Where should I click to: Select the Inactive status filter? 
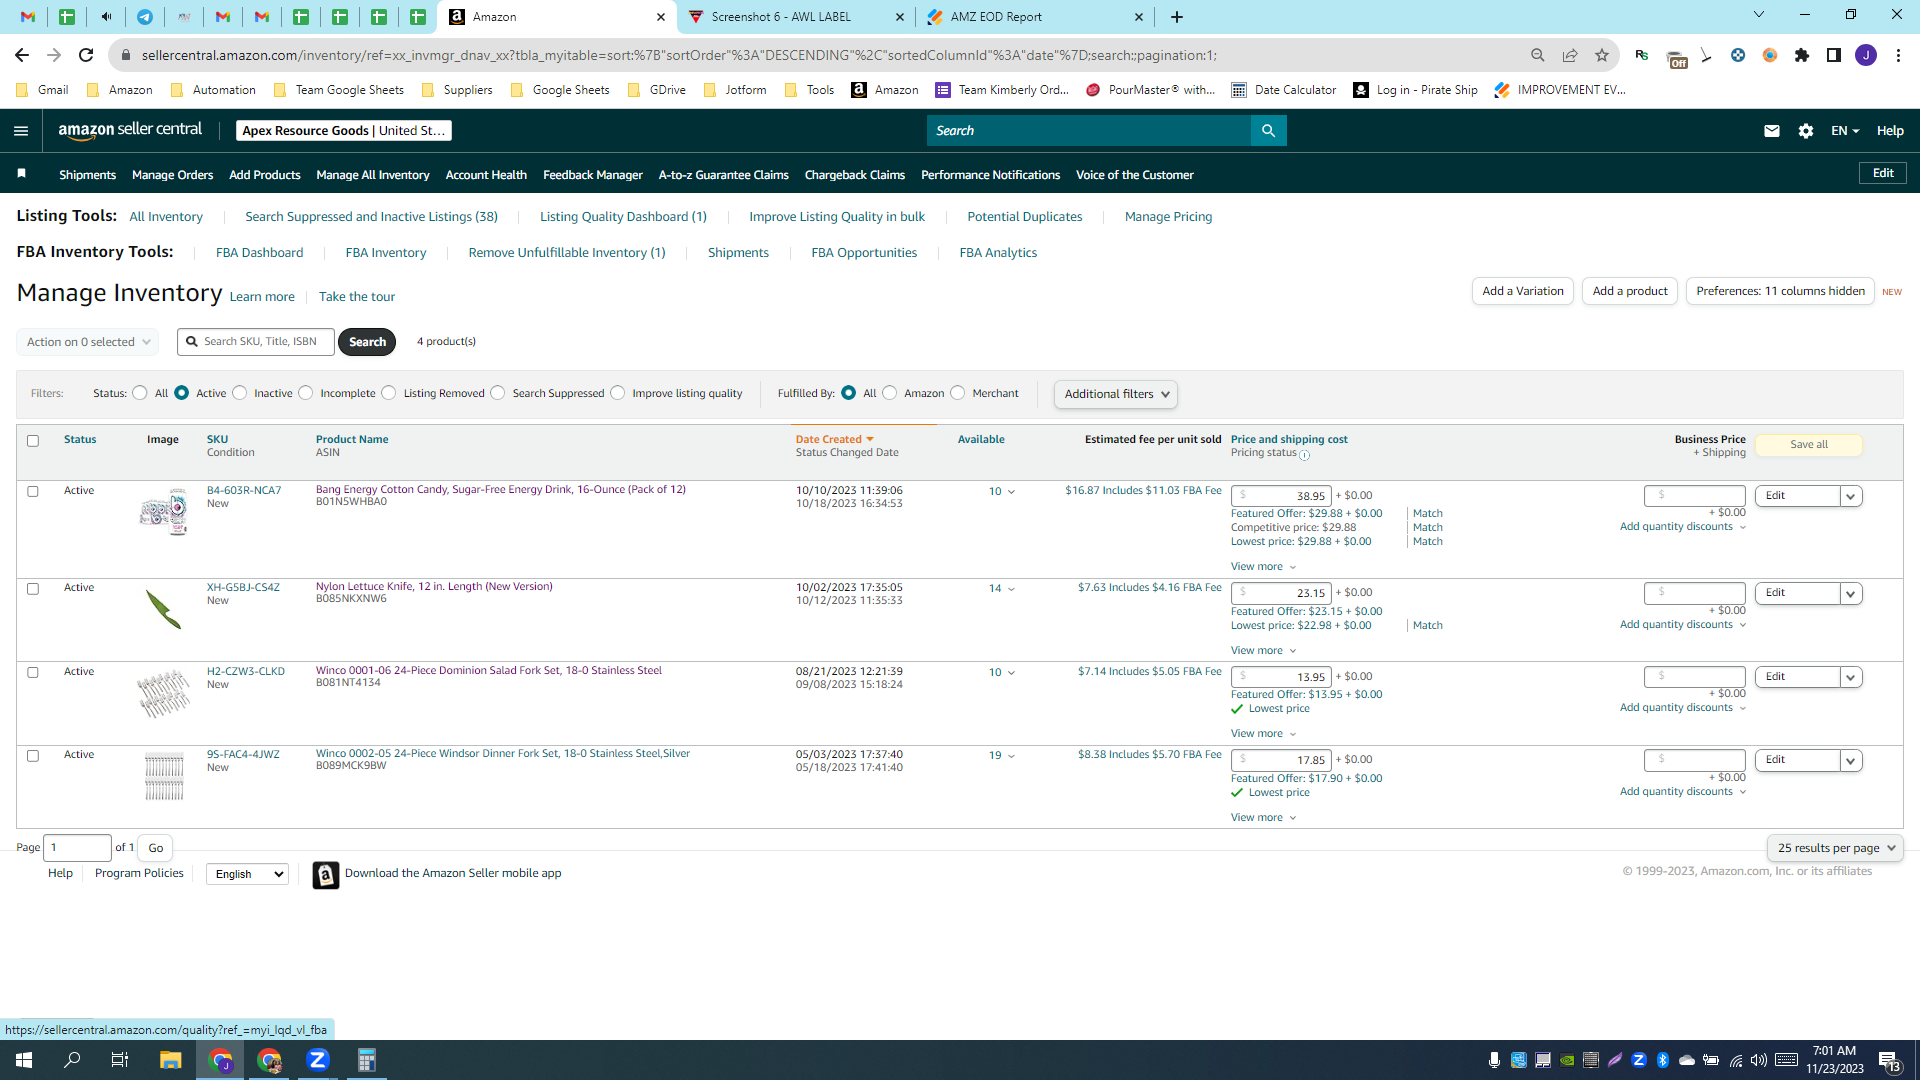click(x=240, y=393)
